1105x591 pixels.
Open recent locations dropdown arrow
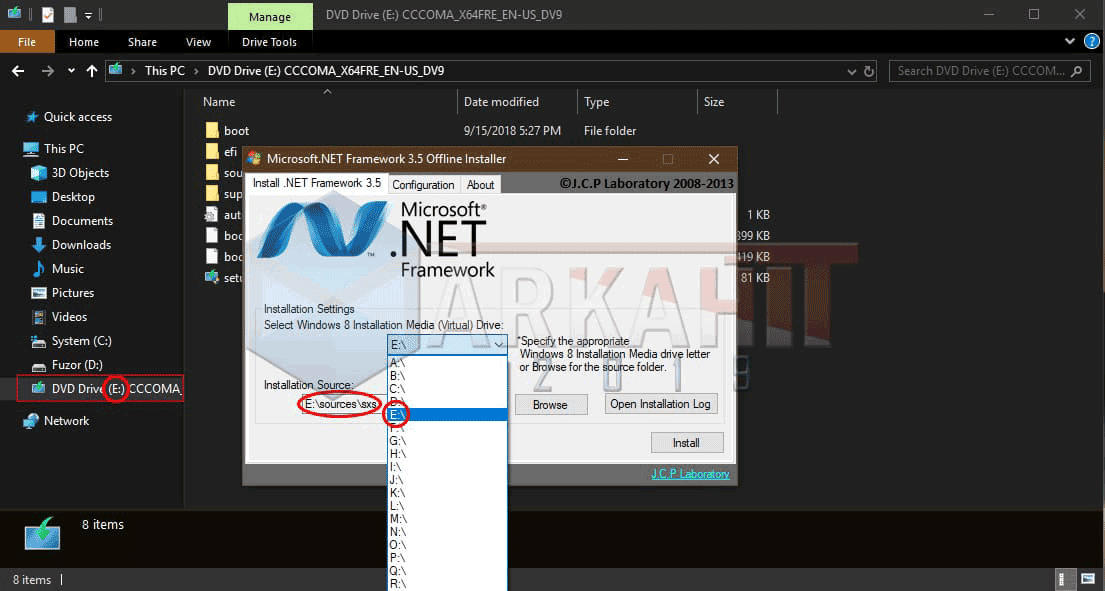pyautogui.click(x=71, y=71)
